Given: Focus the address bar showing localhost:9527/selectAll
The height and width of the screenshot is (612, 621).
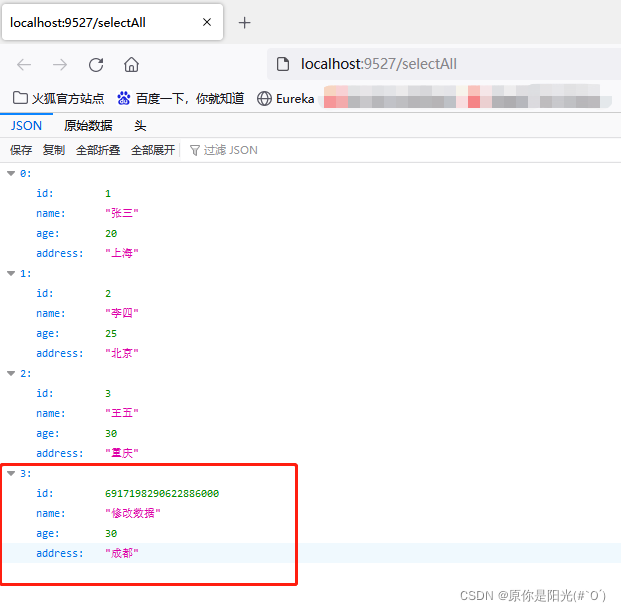Looking at the screenshot, I should 444,64.
